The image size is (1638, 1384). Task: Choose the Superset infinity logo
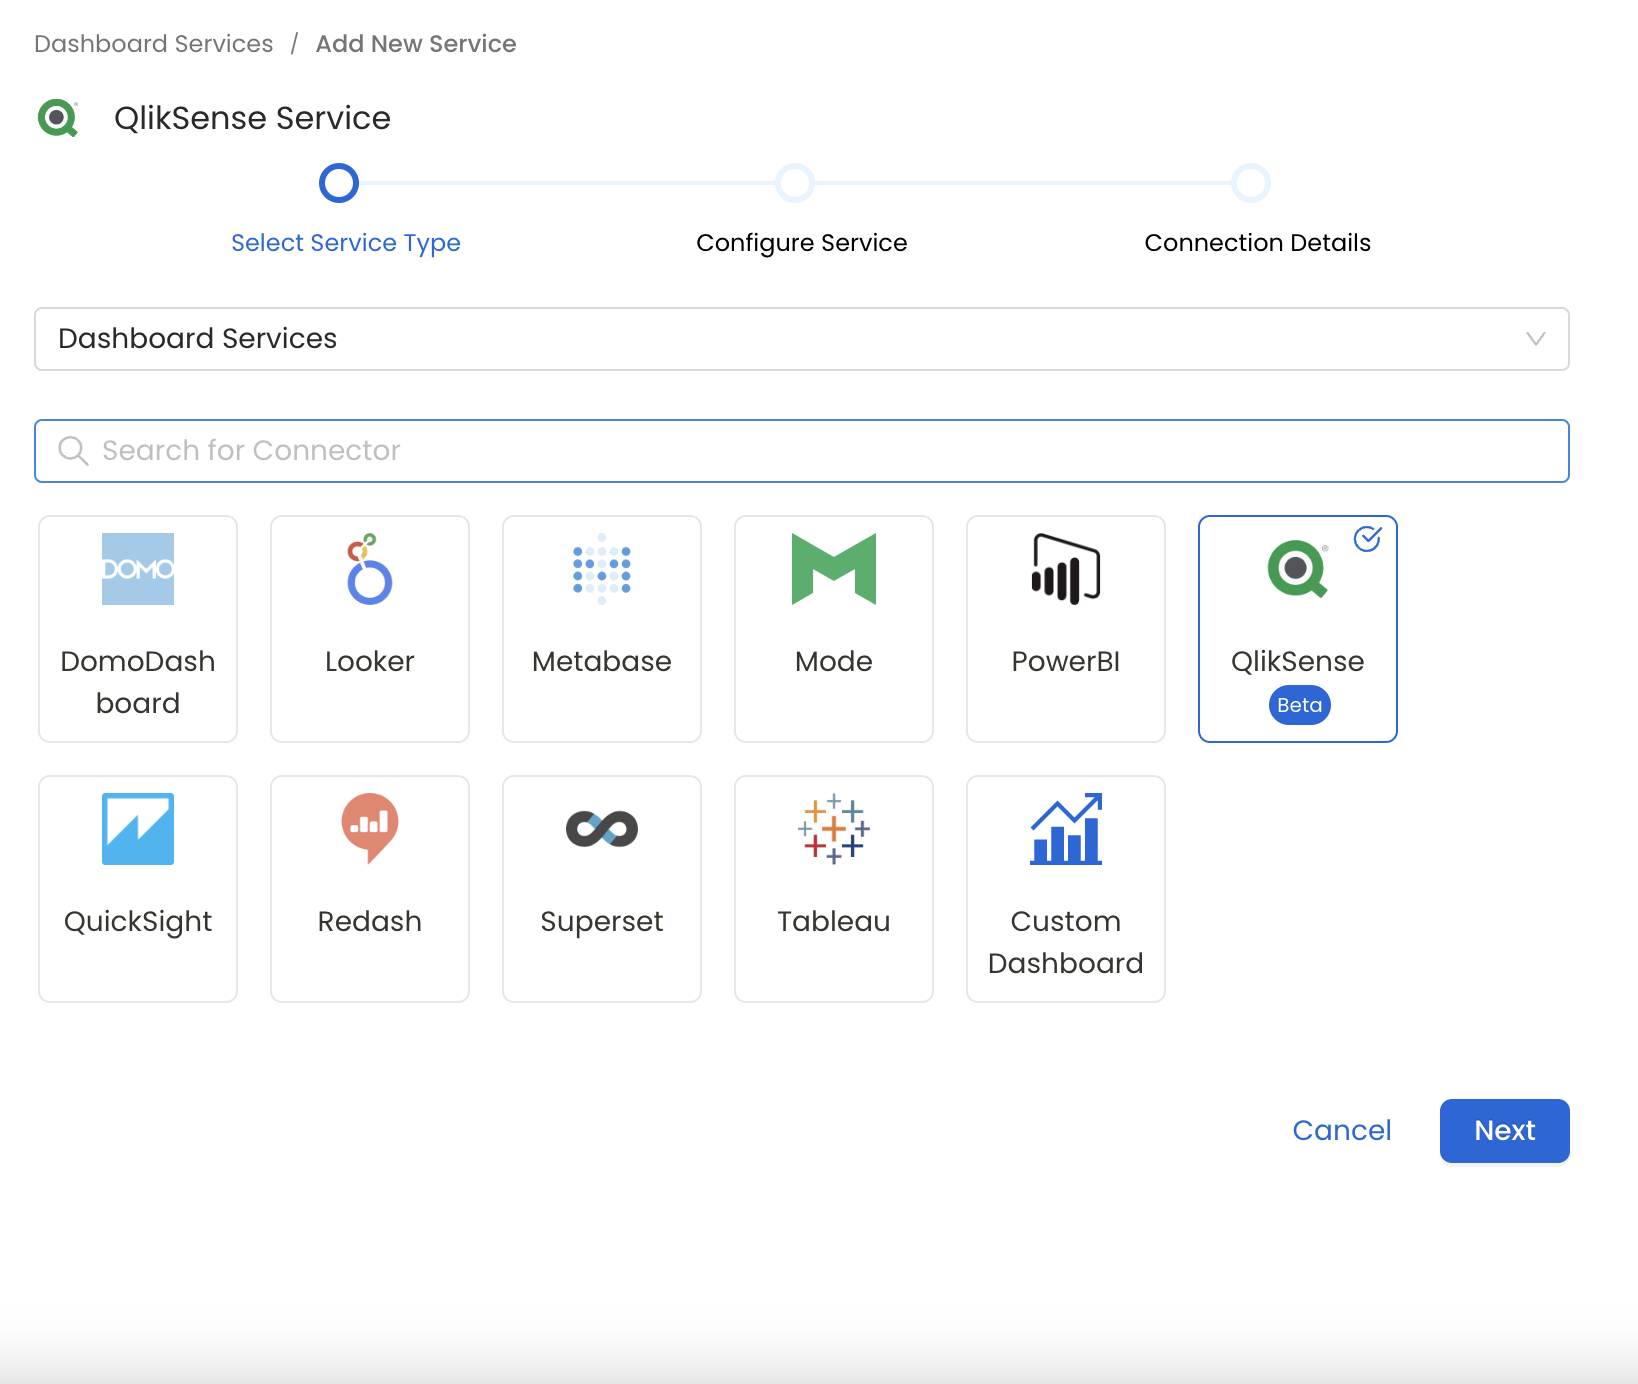tap(601, 829)
